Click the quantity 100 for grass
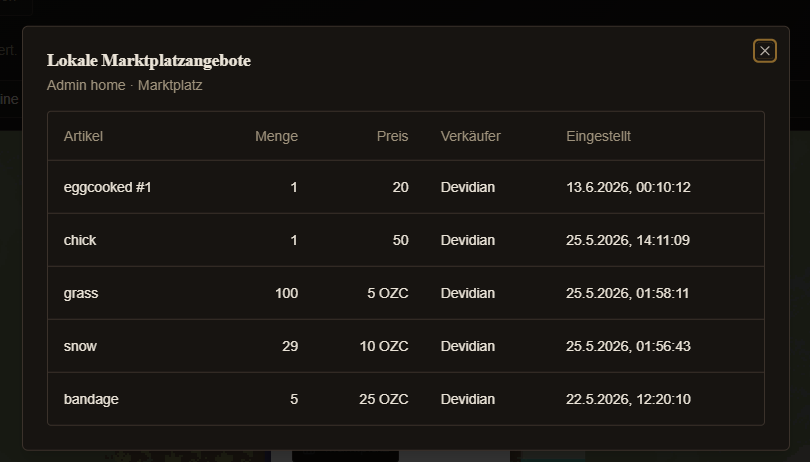 [287, 293]
